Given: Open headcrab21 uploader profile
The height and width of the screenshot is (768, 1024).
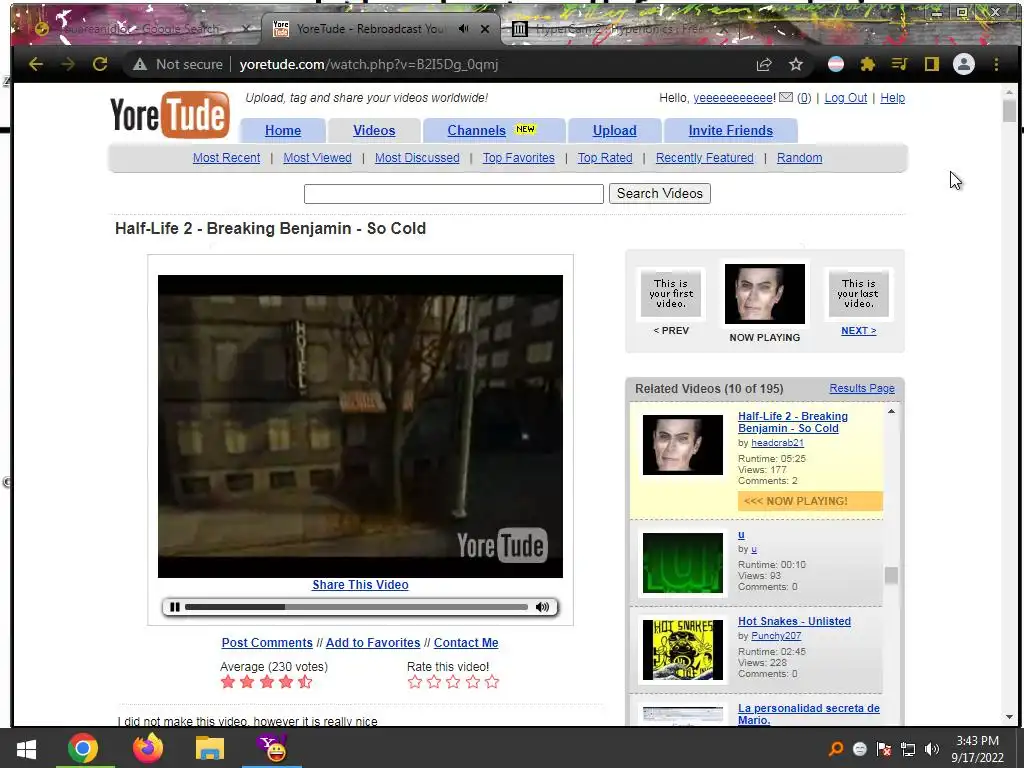Looking at the screenshot, I should pos(777,443).
